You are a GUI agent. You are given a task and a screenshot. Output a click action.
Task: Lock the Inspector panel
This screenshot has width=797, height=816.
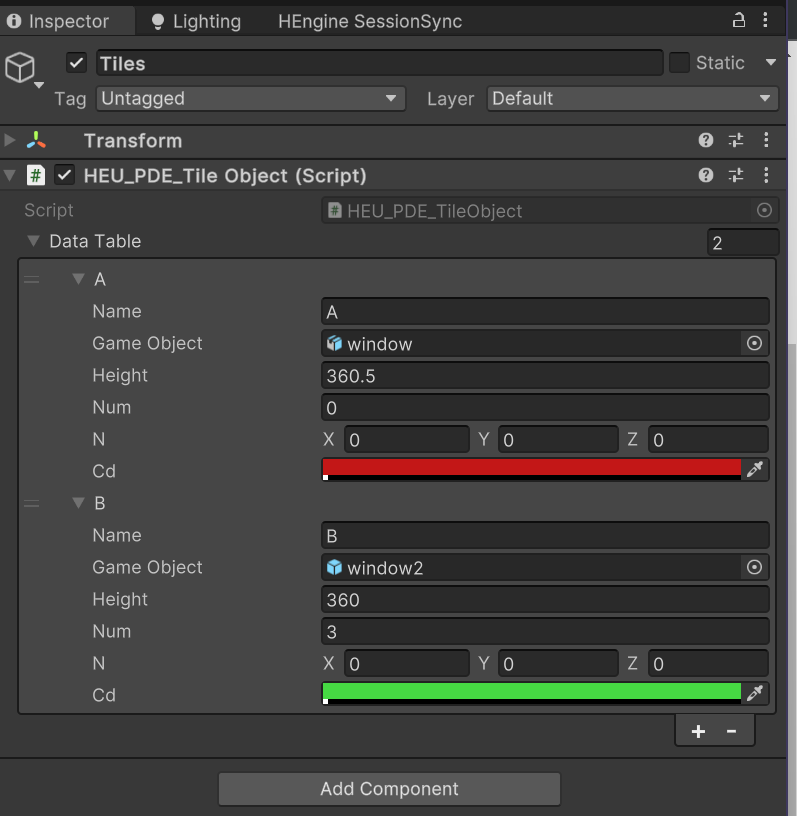pos(738,20)
